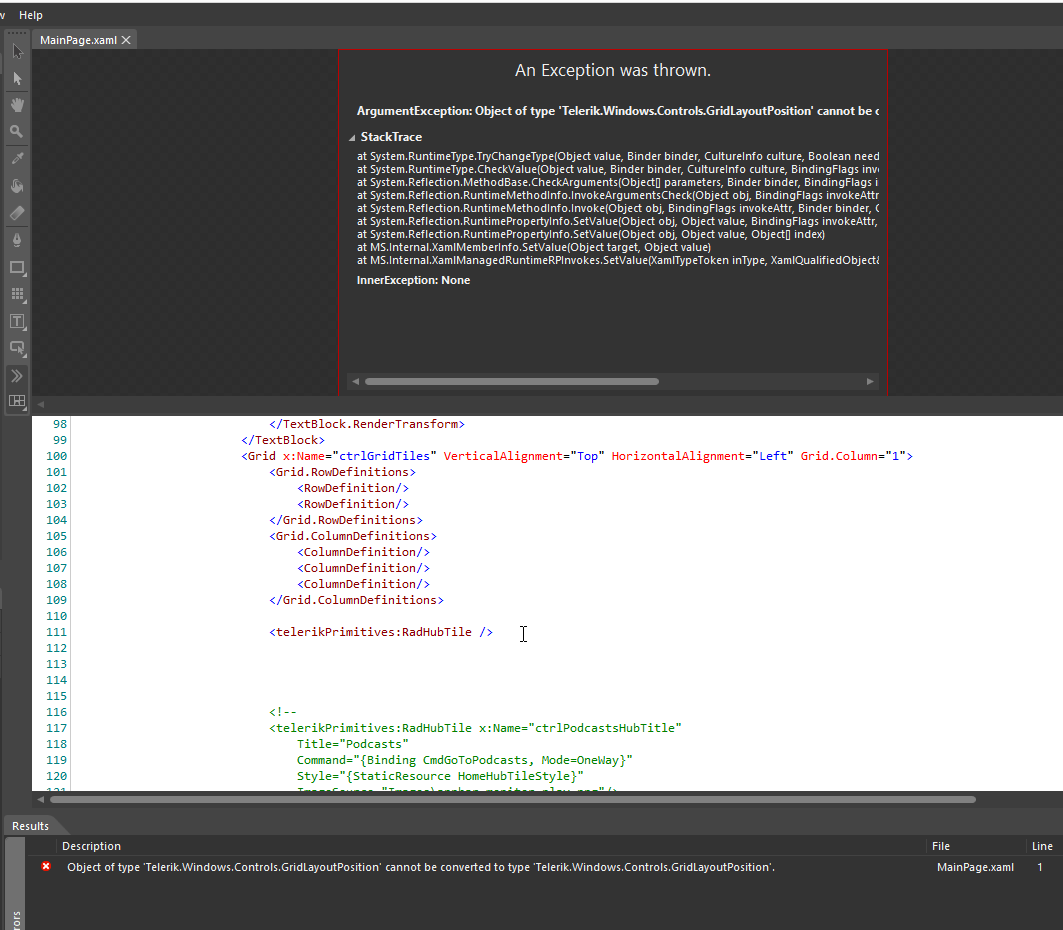Viewport: 1063px width, 930px height.
Task: Choose the TextBlock text tool
Action: coord(17,322)
